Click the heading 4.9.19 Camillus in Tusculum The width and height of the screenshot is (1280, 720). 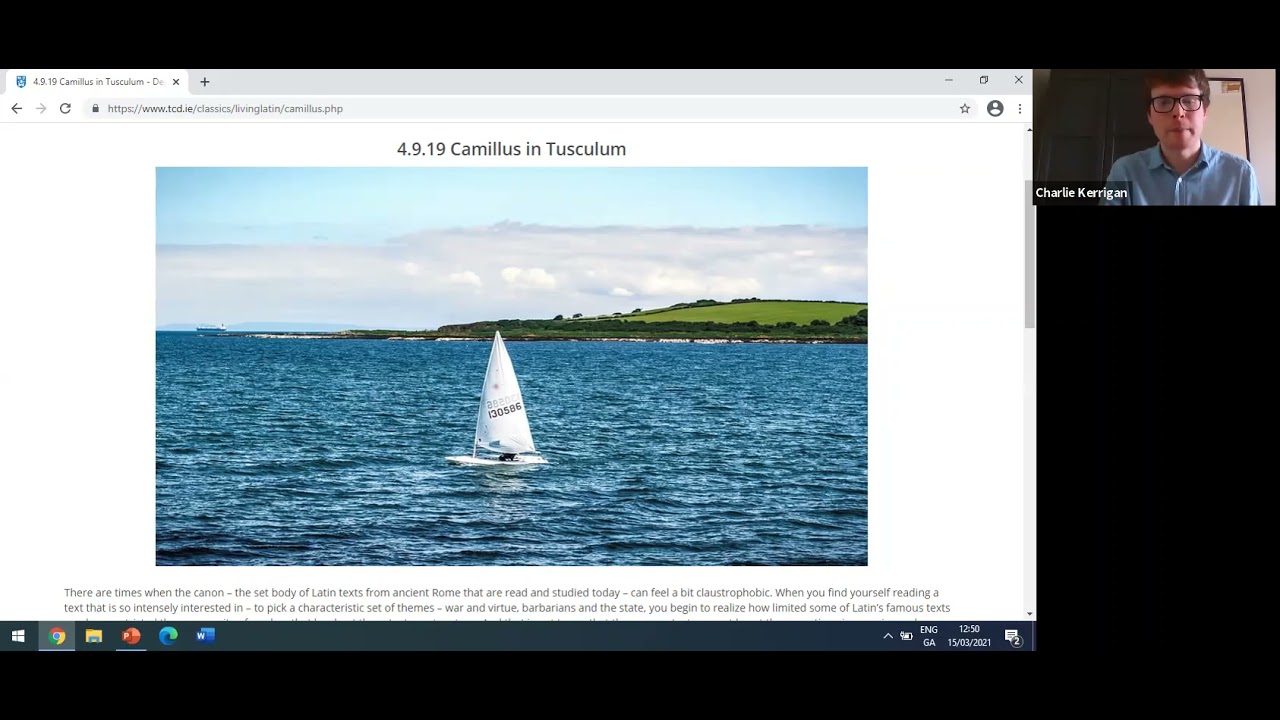(511, 149)
